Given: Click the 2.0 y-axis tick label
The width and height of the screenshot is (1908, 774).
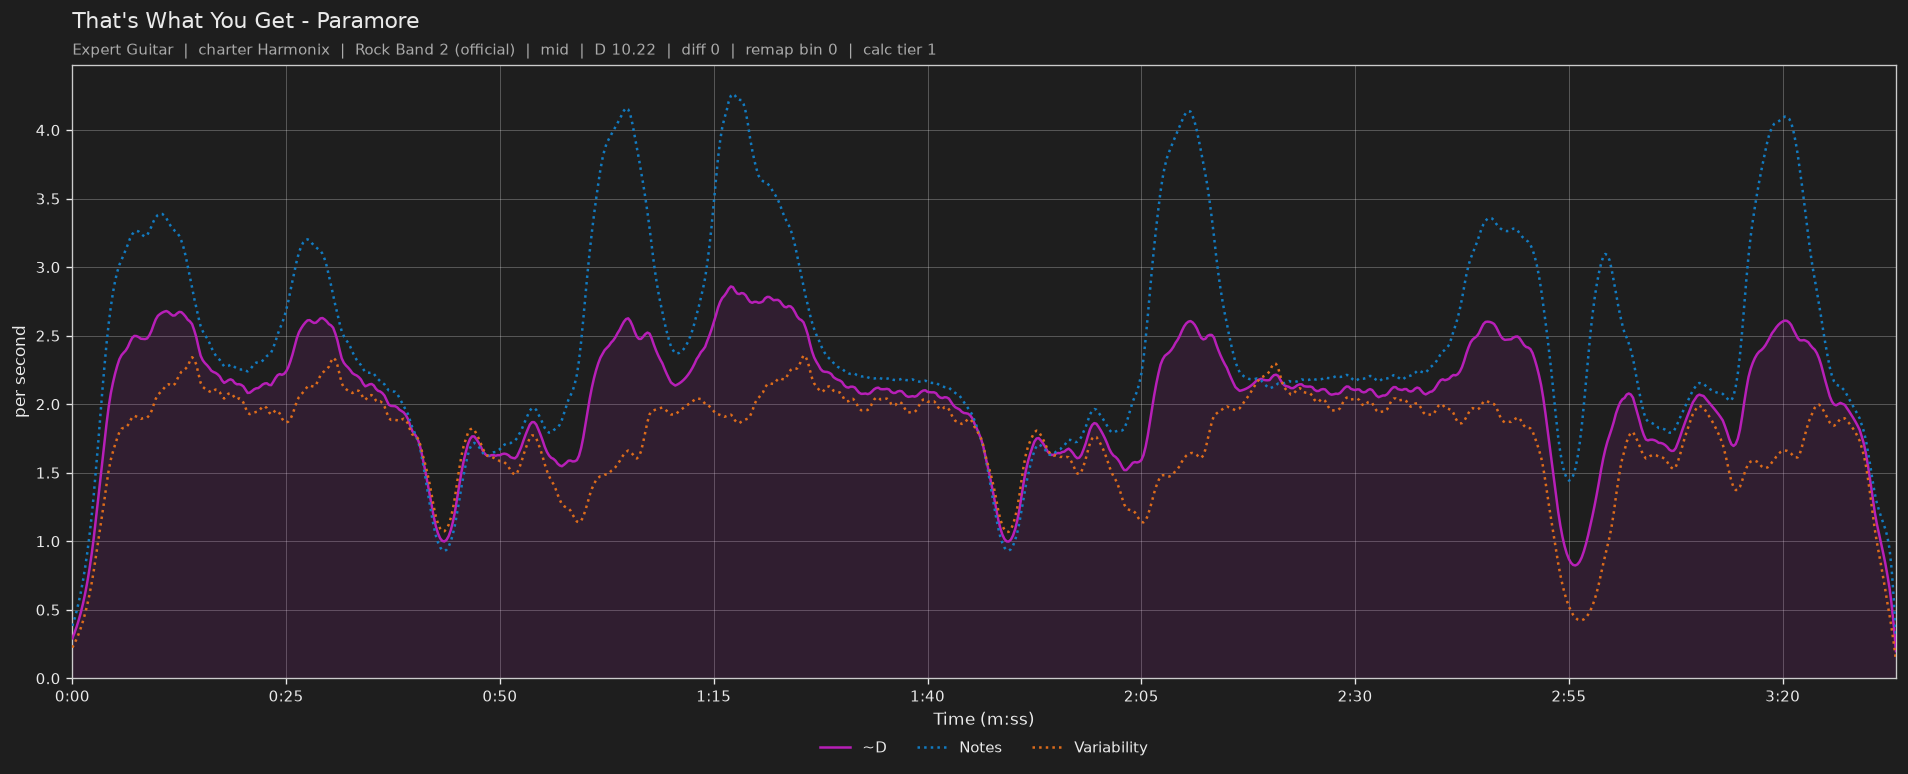Looking at the screenshot, I should point(48,405).
